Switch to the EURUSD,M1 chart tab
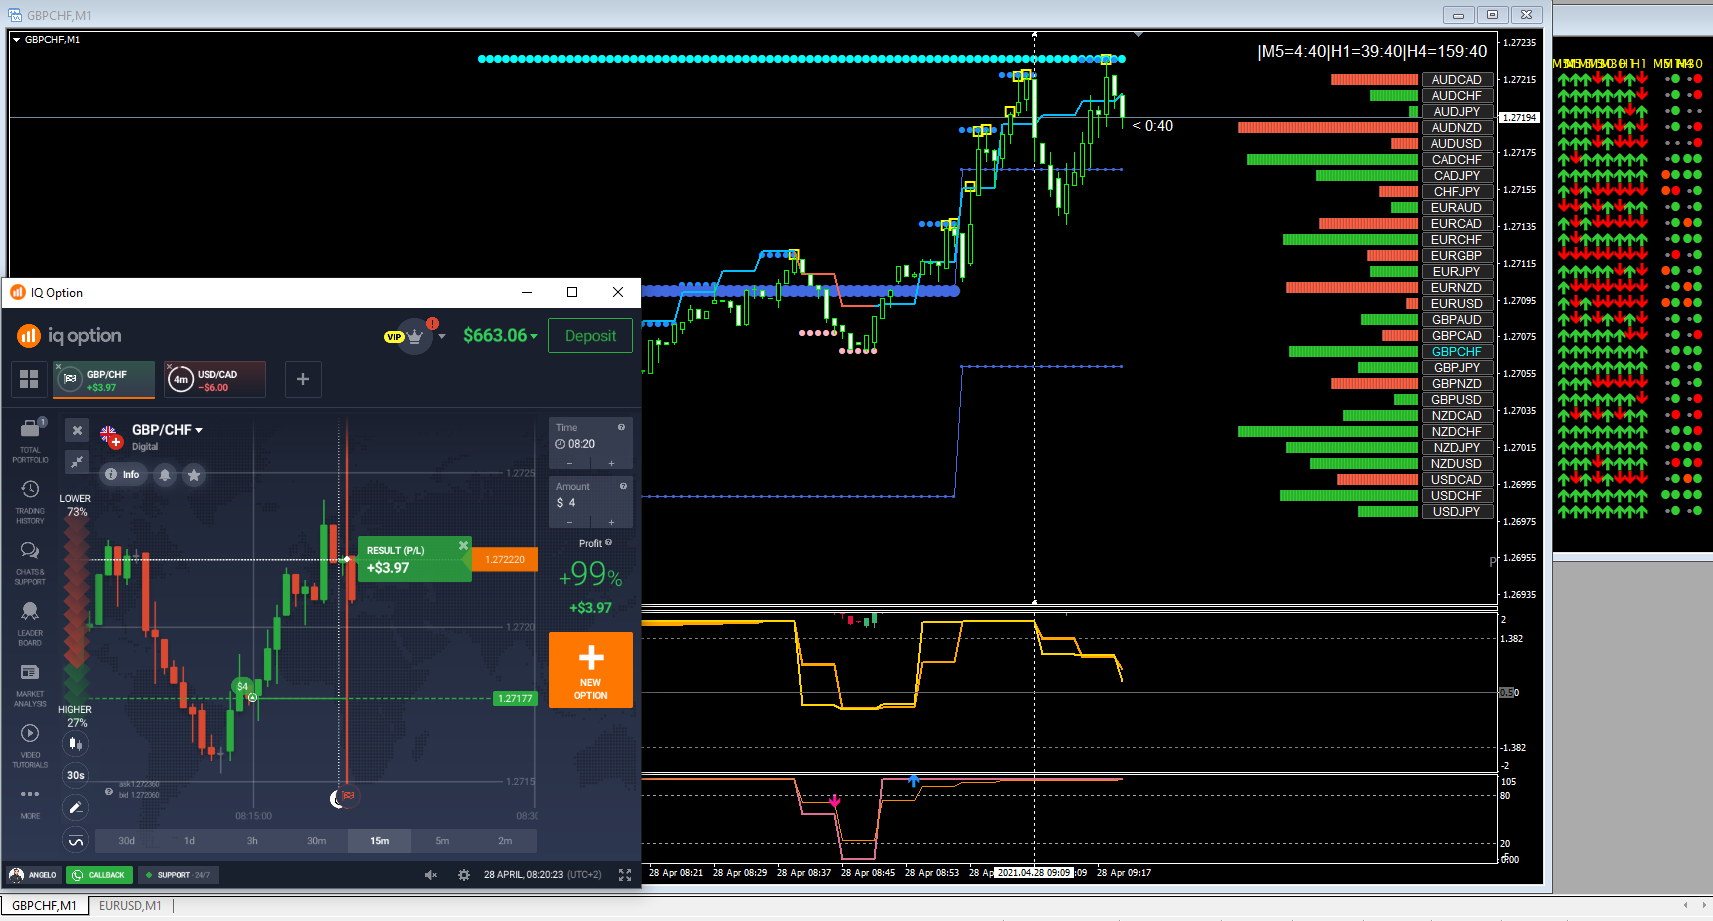Image resolution: width=1713 pixels, height=921 pixels. pyautogui.click(x=130, y=906)
